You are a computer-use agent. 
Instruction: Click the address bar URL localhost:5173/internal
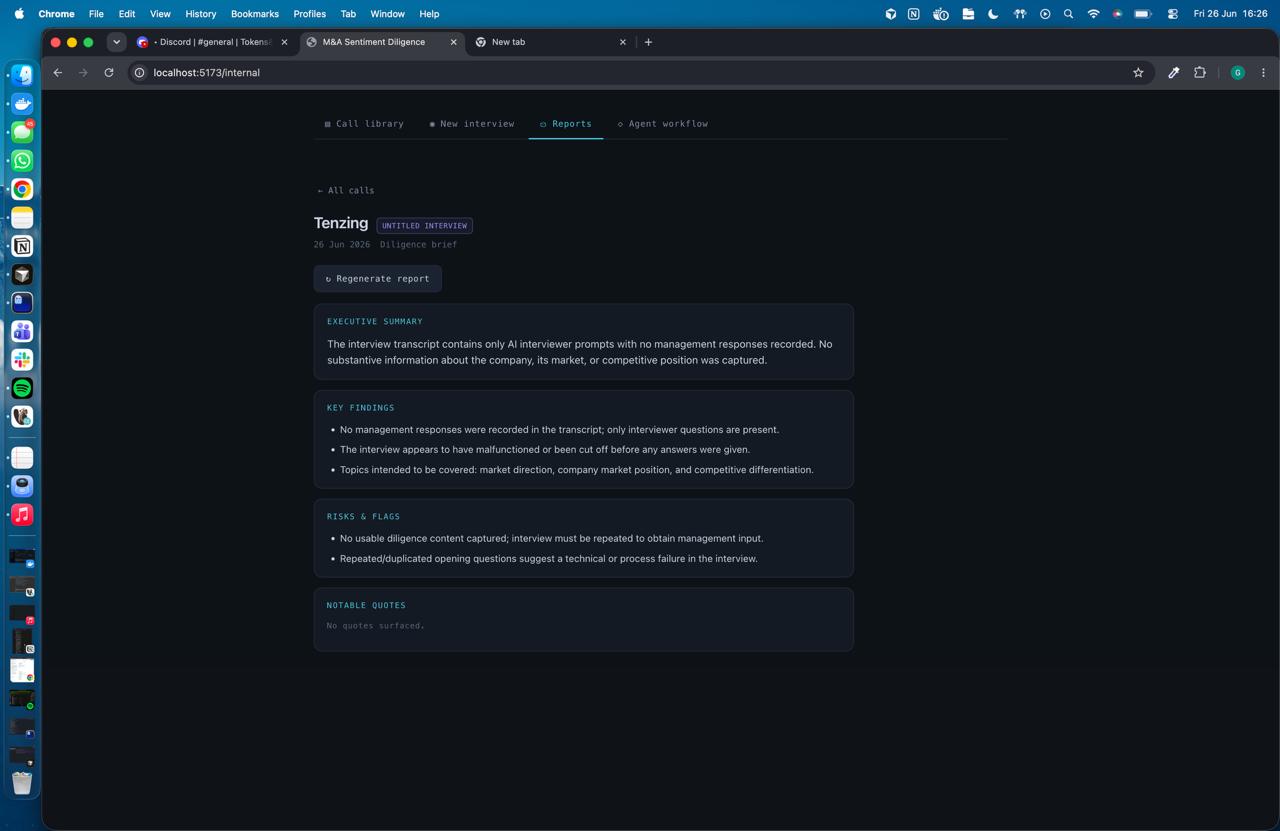207,73
